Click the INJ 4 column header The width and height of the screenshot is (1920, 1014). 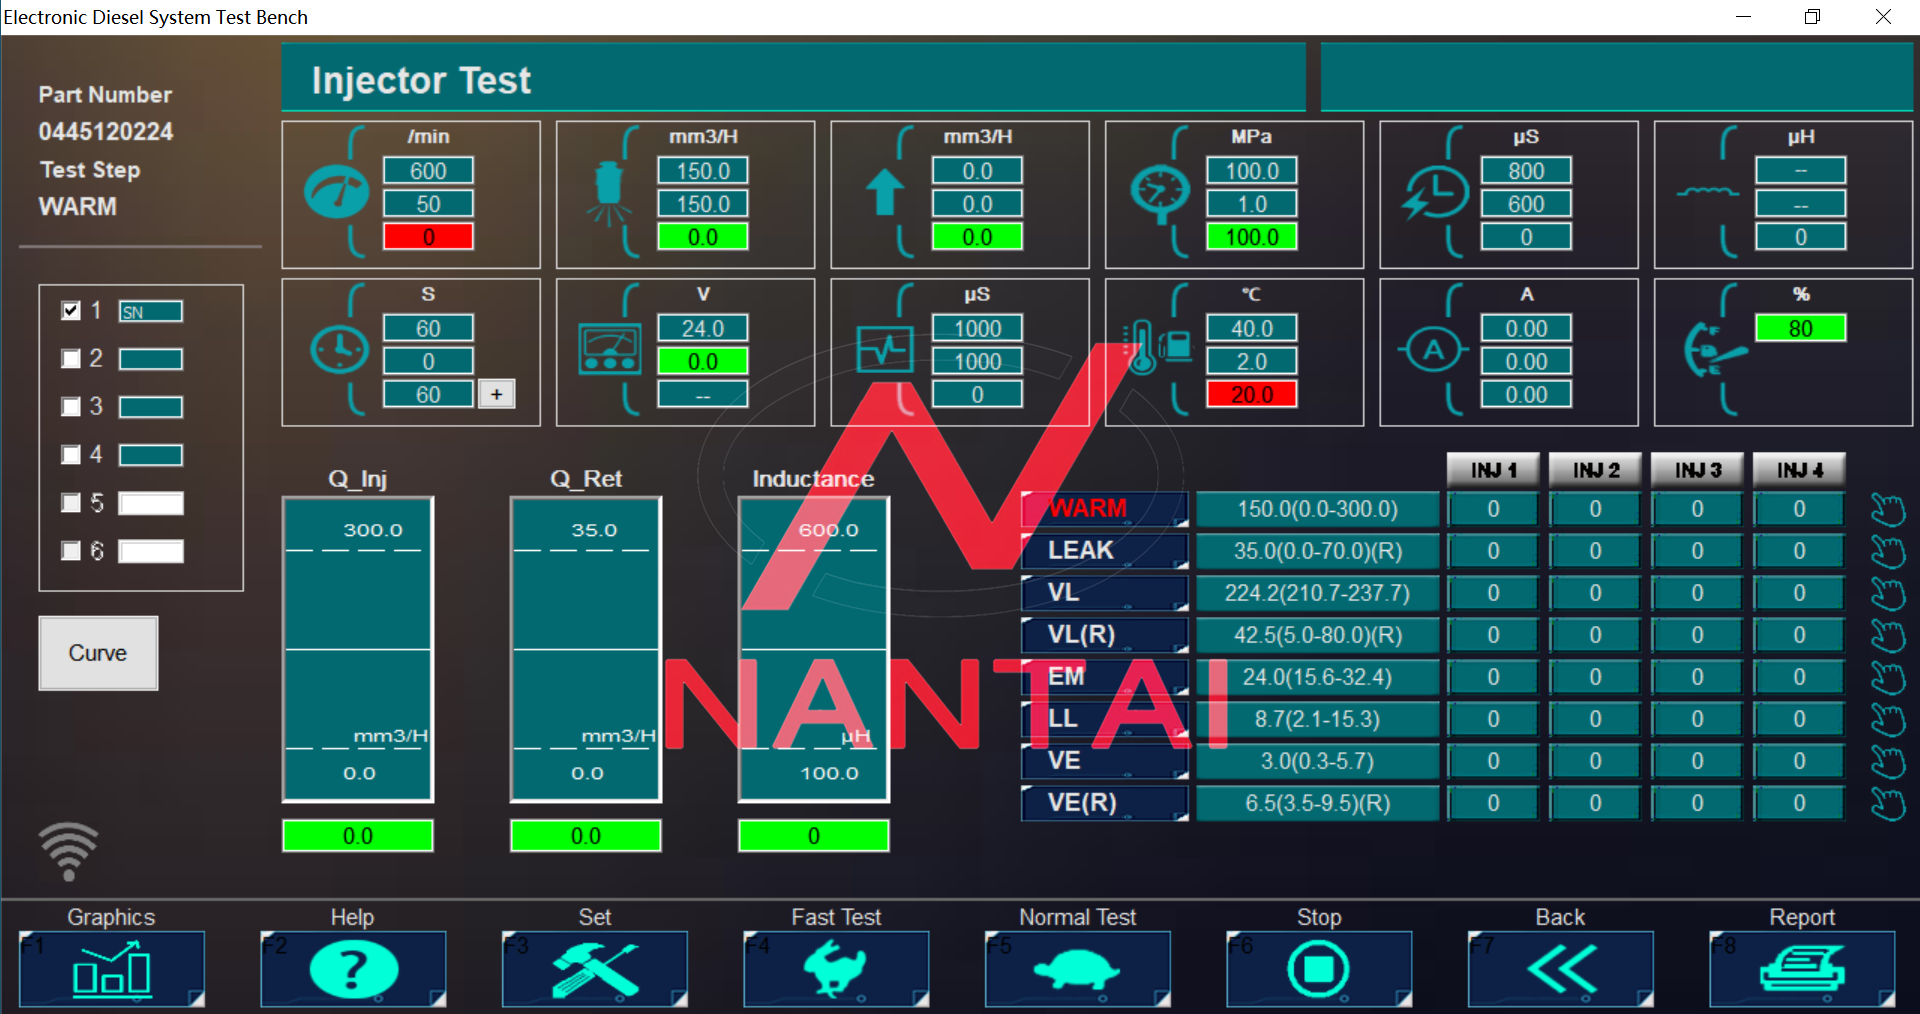(x=1800, y=469)
